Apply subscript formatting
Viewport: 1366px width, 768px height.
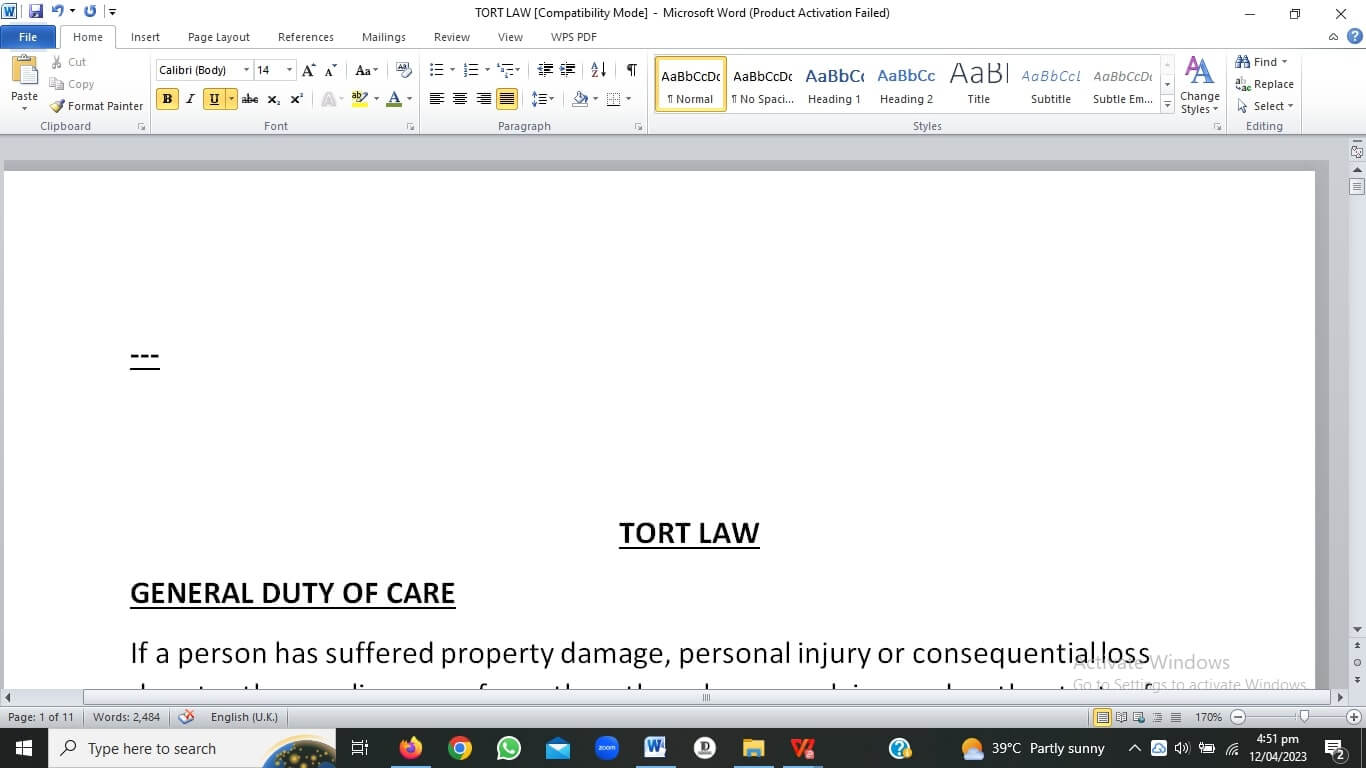coord(273,99)
